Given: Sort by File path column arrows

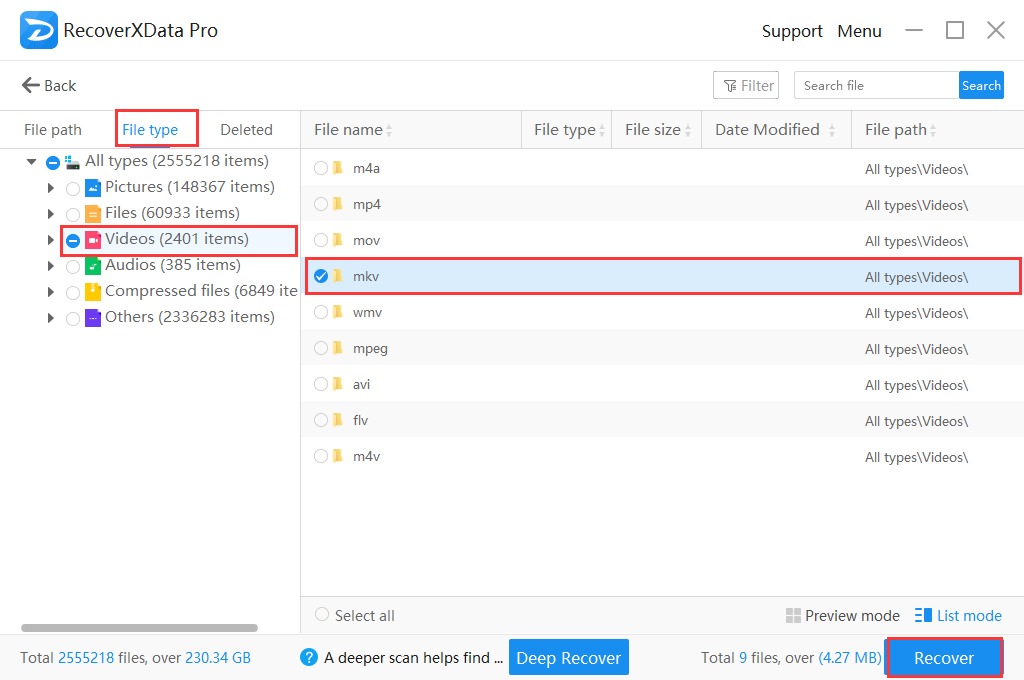Looking at the screenshot, I should coord(933,130).
